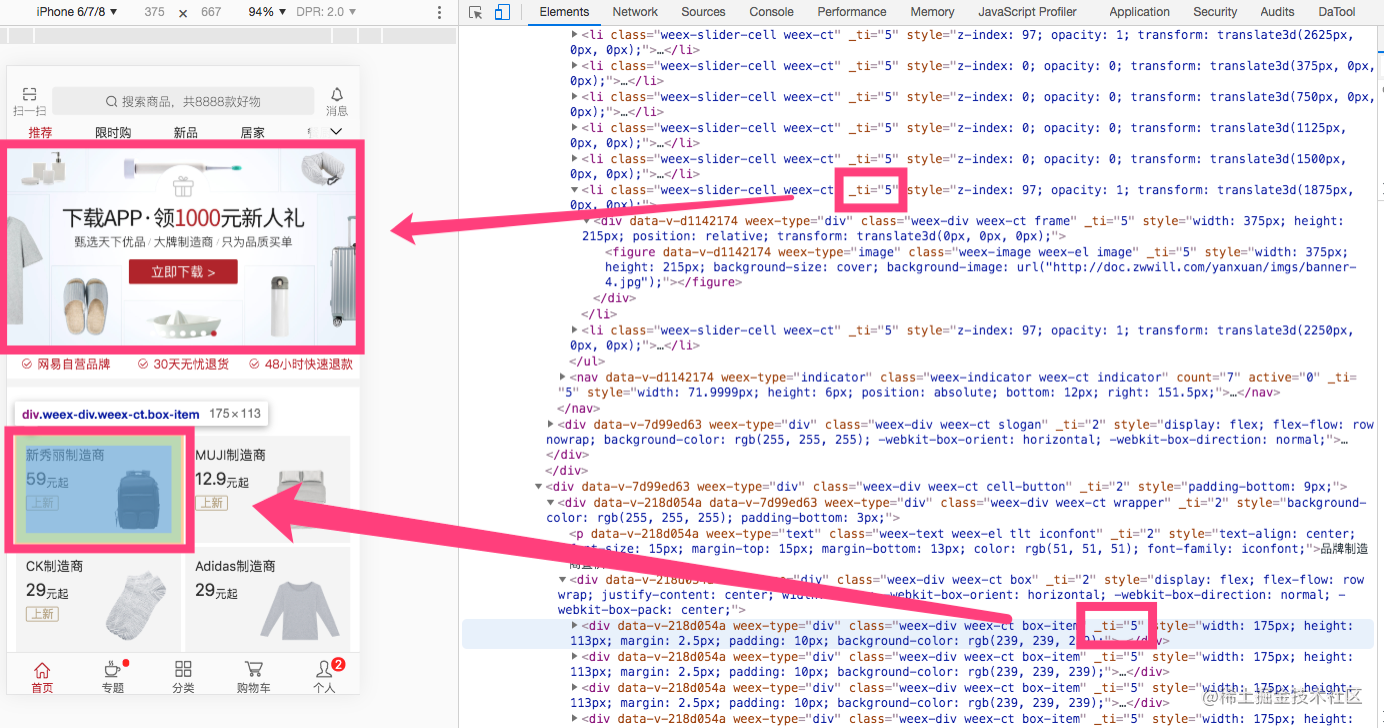Viewport: 1384px width, 728px height.
Task: Open the Adidas制造商 product card
Action: 268,600
